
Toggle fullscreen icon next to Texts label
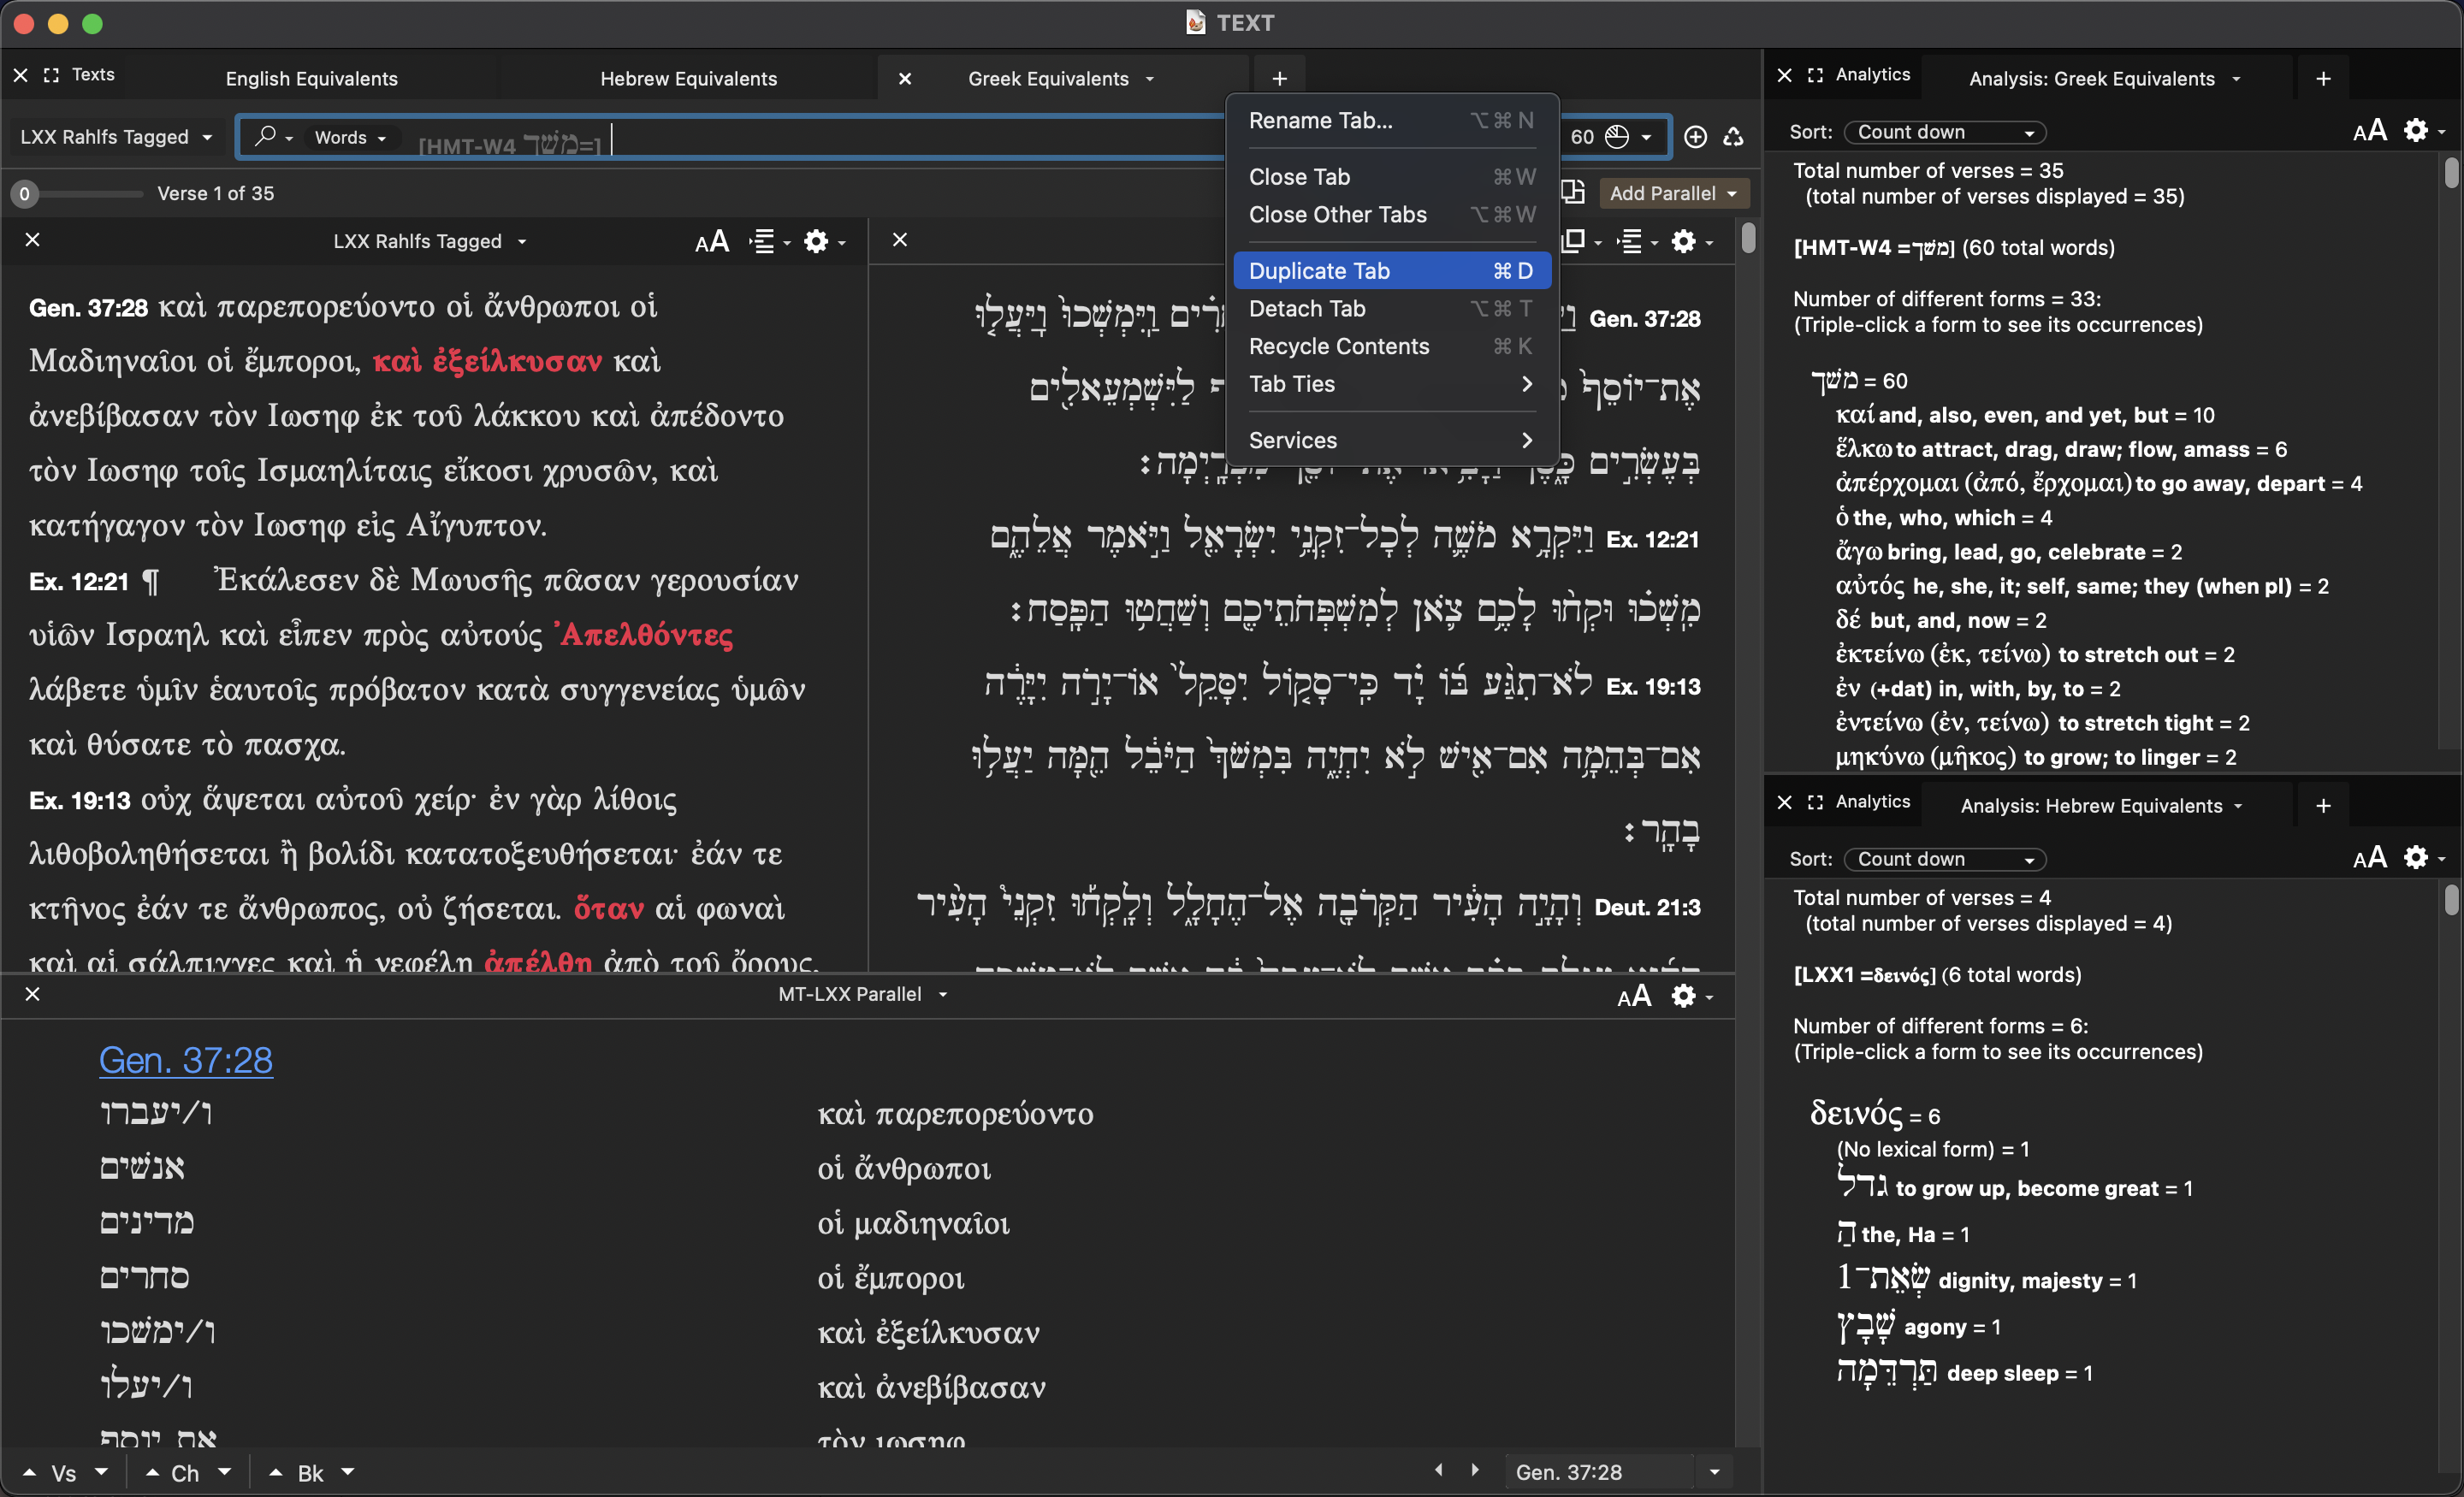[x=51, y=75]
